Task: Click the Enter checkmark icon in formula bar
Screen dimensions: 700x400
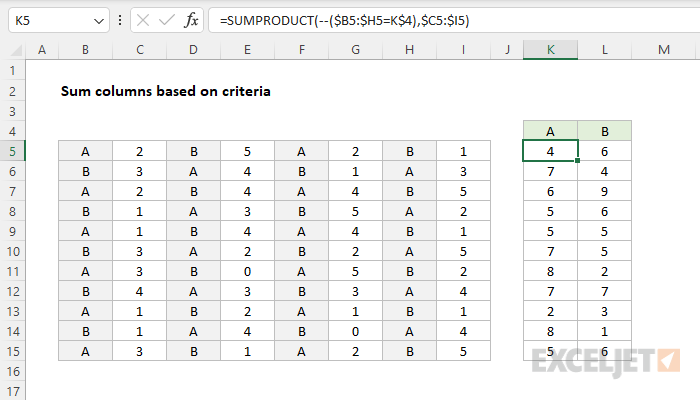Action: coord(164,20)
